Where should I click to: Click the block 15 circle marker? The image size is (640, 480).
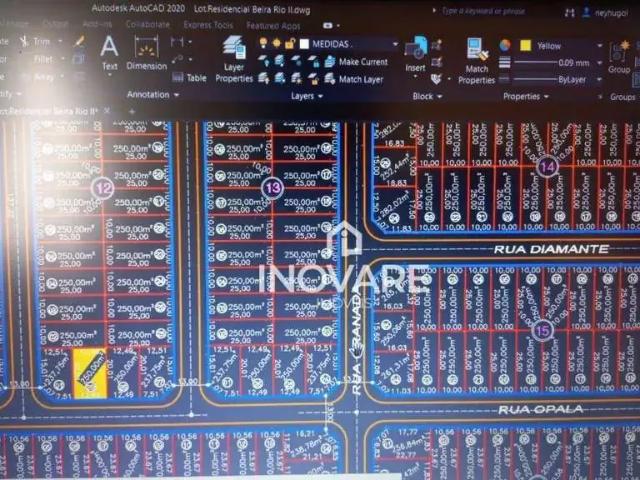tap(542, 330)
